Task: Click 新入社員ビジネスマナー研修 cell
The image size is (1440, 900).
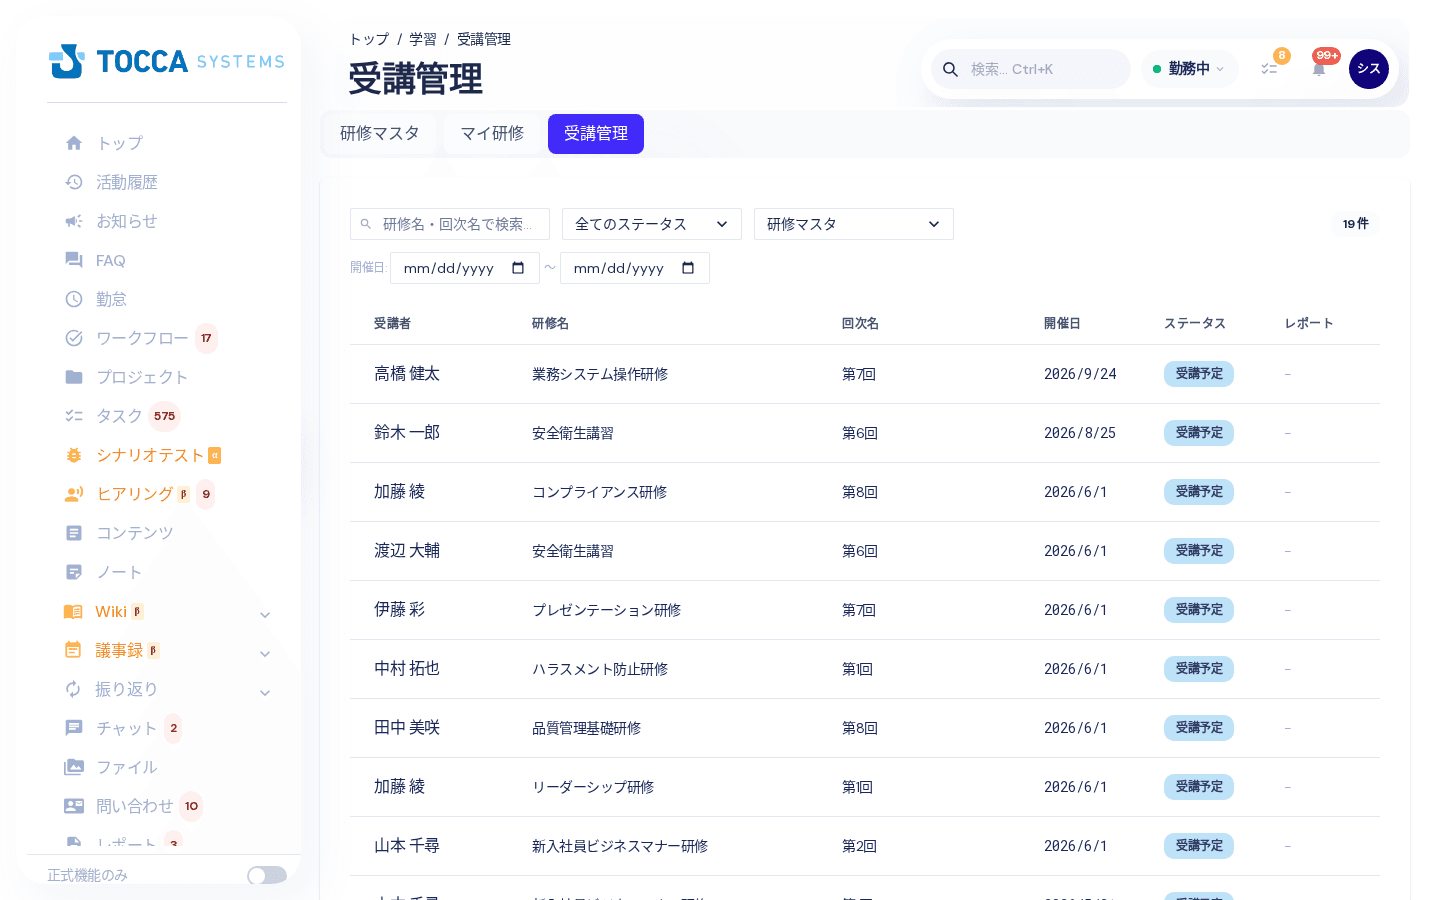Action: pyautogui.click(x=620, y=846)
